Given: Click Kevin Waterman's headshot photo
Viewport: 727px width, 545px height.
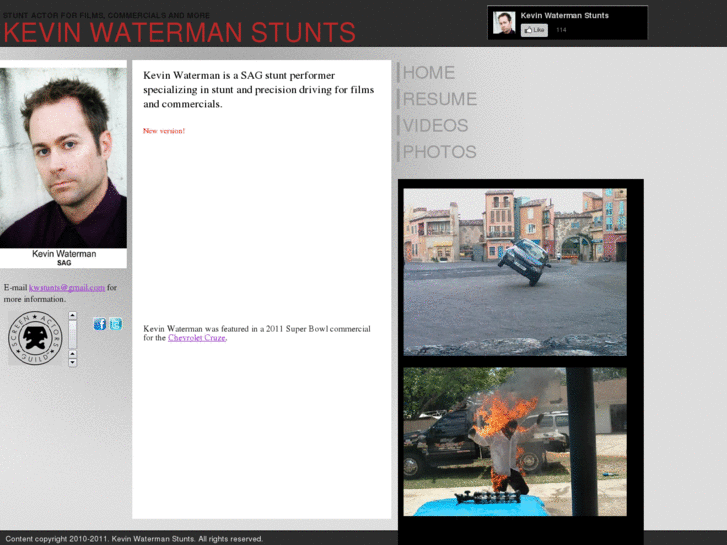Looking at the screenshot, I should tap(63, 158).
